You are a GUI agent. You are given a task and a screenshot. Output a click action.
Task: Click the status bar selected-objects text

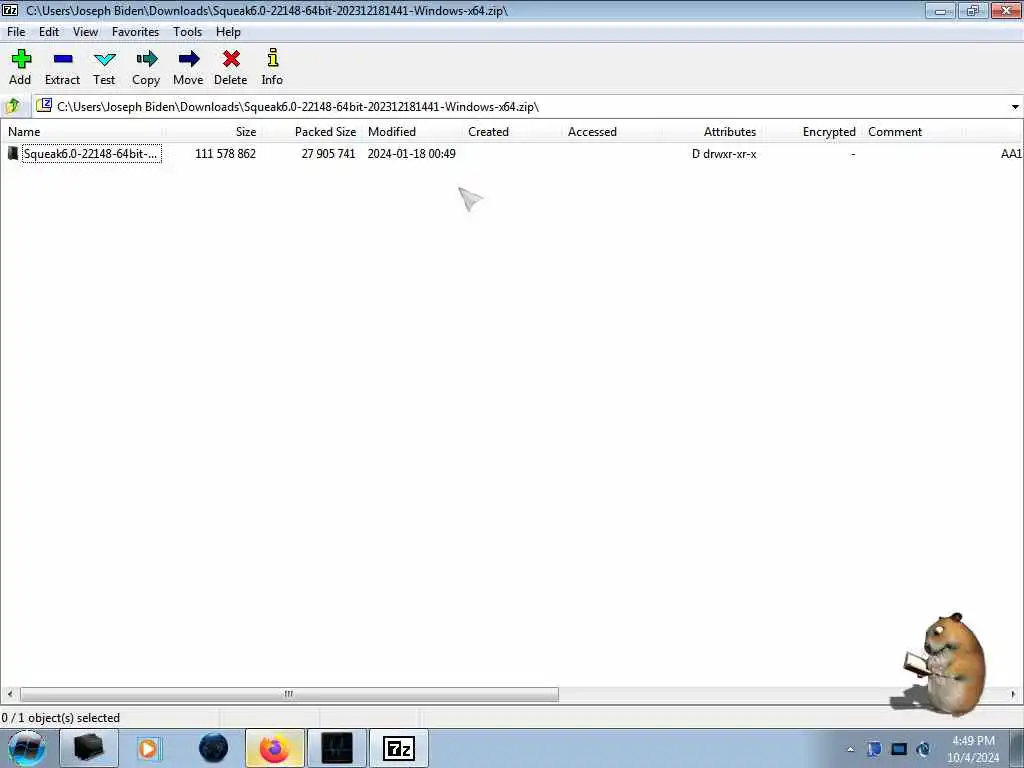pyautogui.click(x=61, y=718)
